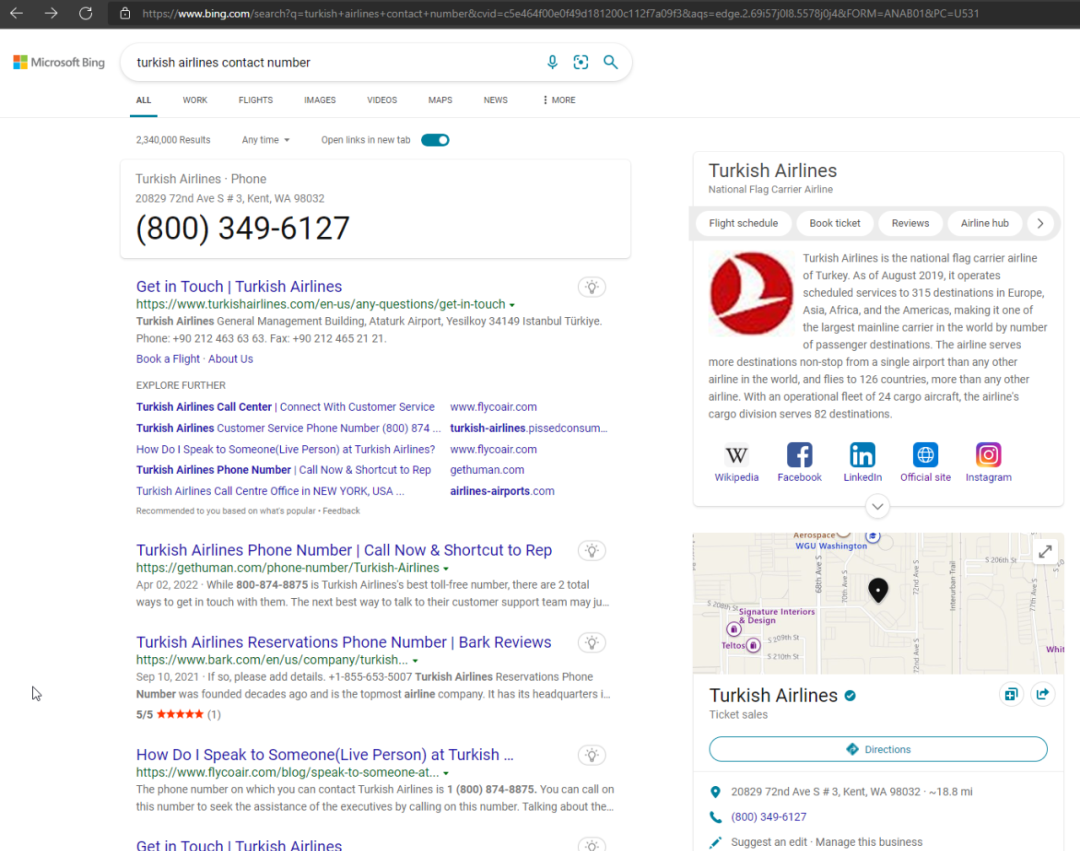Open Turkish Airlines Call Center explore link
The height and width of the screenshot is (851, 1080).
pyautogui.click(x=285, y=408)
